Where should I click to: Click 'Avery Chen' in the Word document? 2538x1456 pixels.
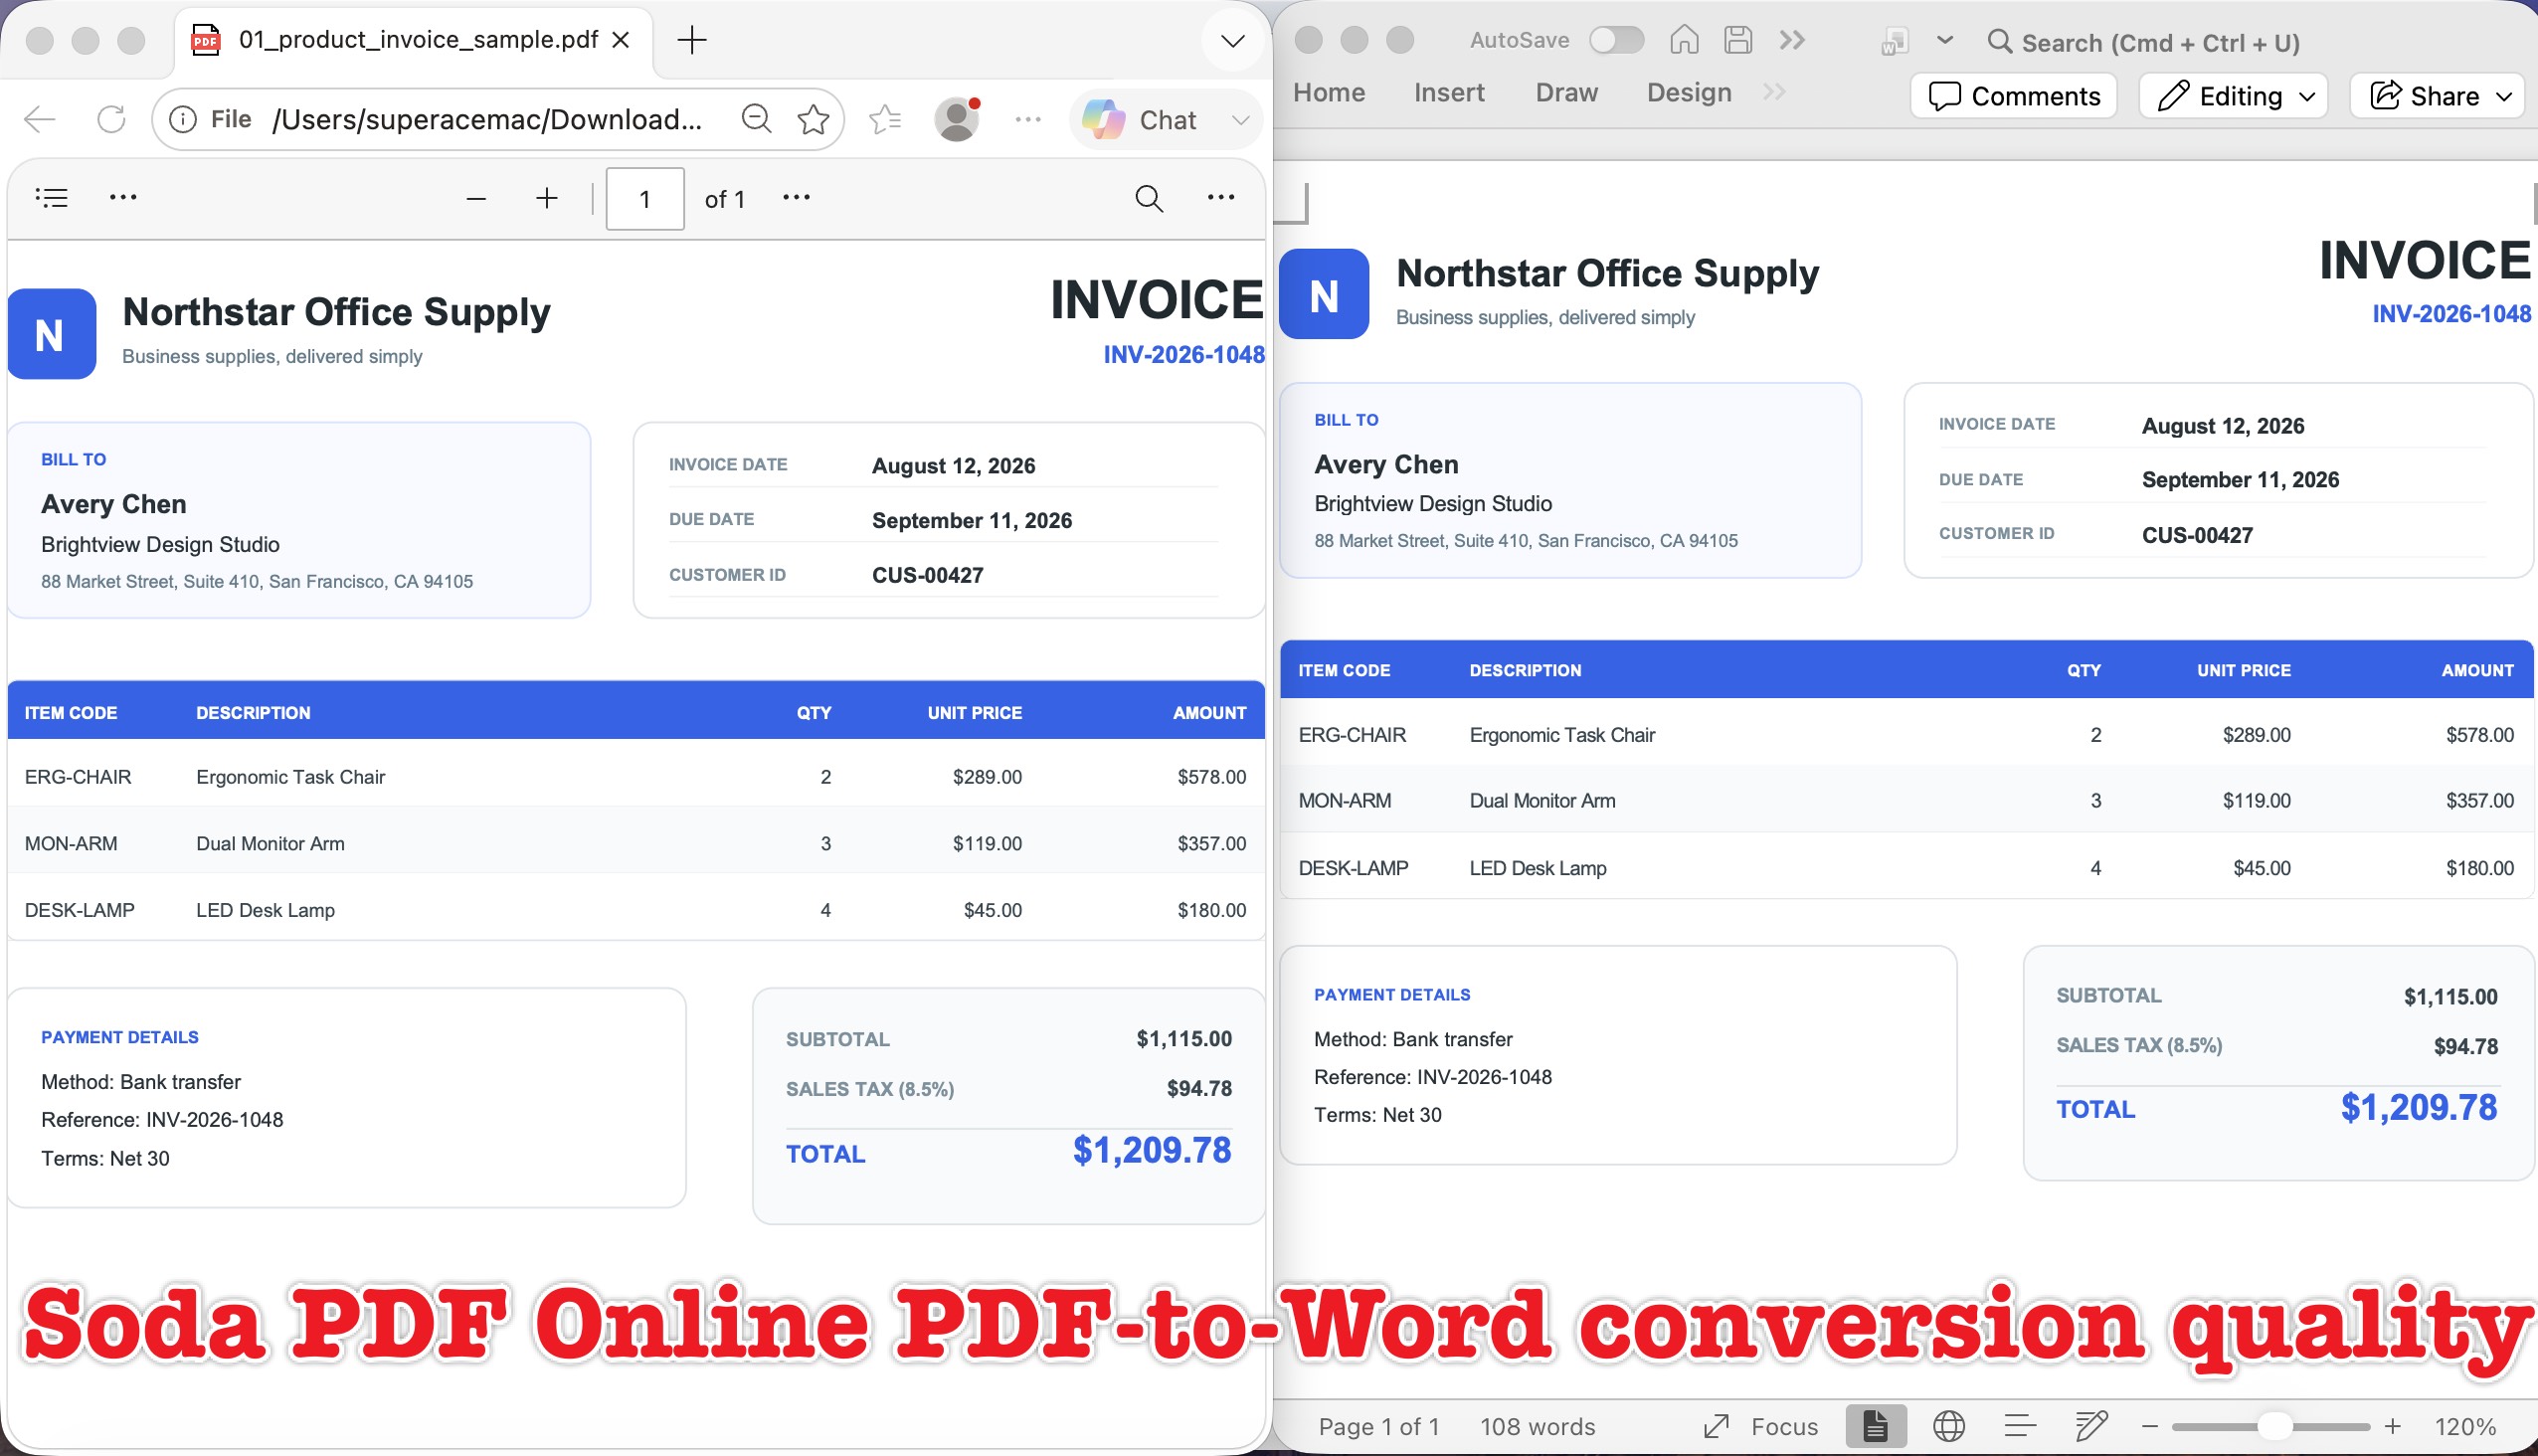click(1386, 464)
